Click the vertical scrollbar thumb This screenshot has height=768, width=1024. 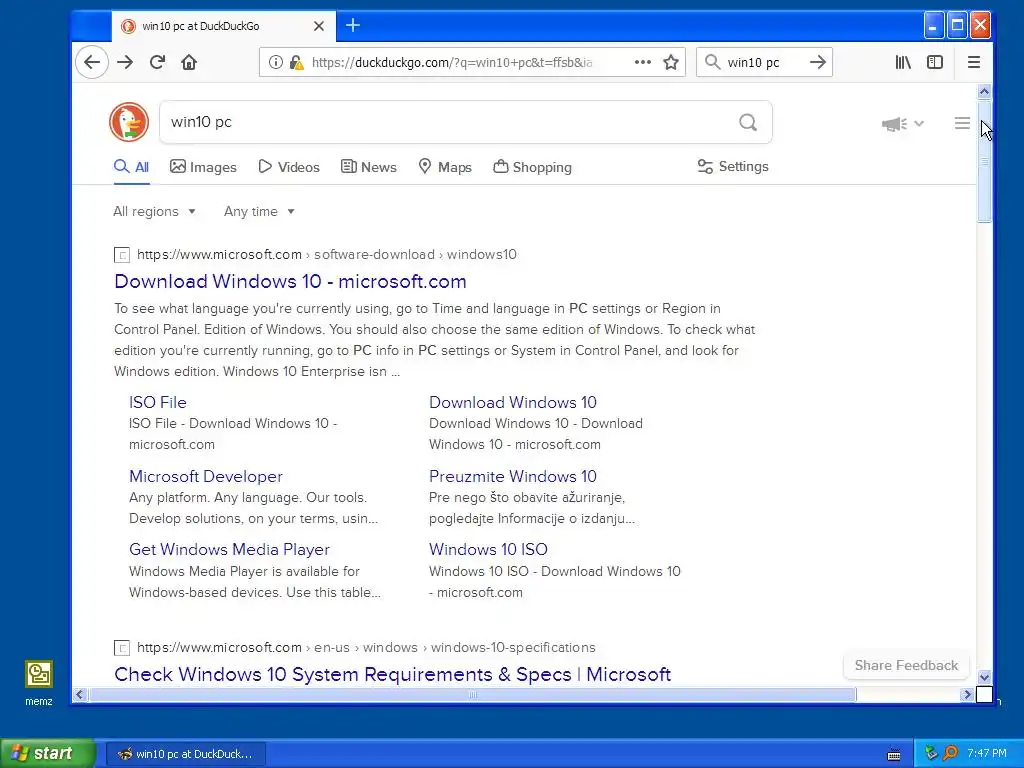pyautogui.click(x=984, y=161)
